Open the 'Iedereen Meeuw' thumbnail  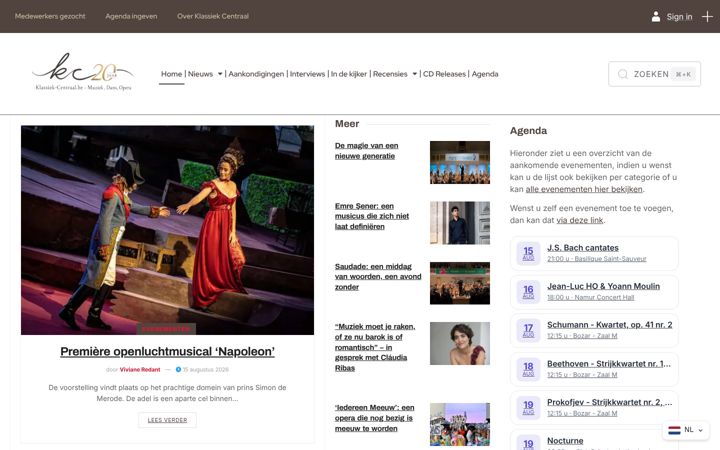point(460,424)
